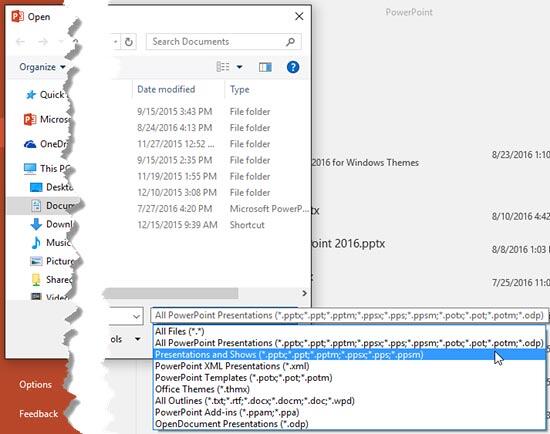
Task: Choose PowerPoint XML Presentations (*.xml)
Action: coord(349,366)
